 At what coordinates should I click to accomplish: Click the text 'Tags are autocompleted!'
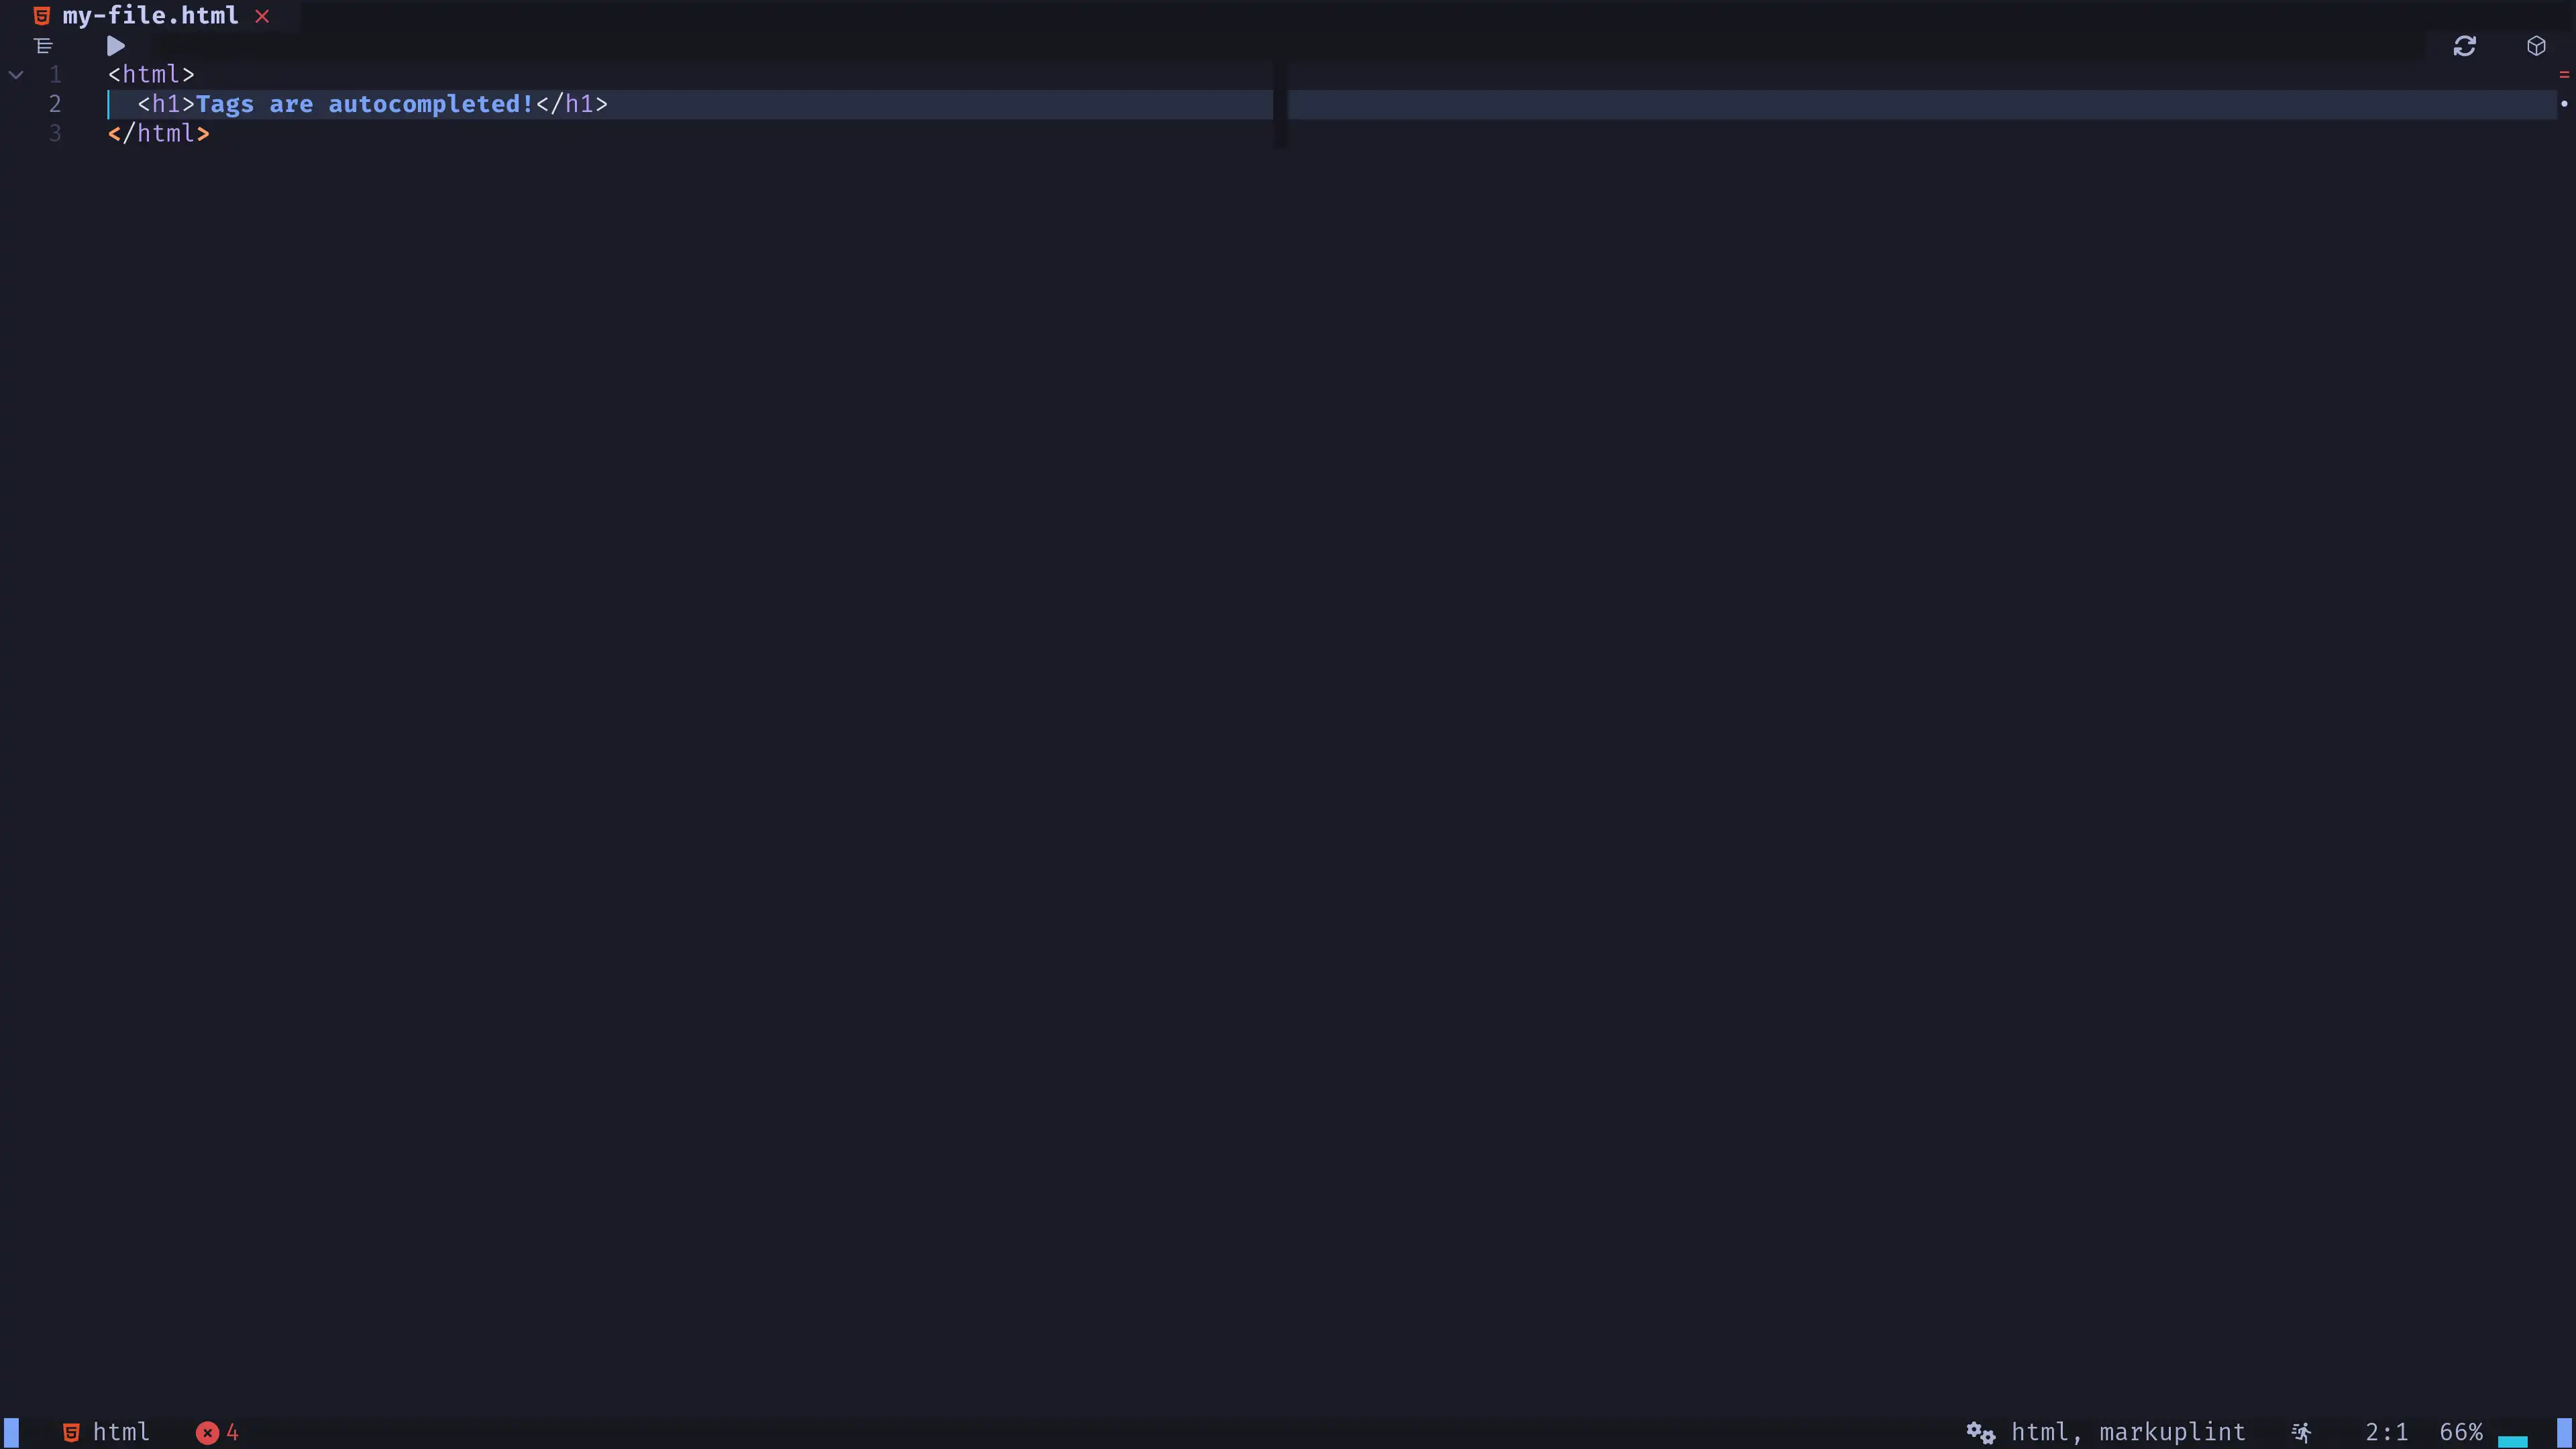coord(365,104)
